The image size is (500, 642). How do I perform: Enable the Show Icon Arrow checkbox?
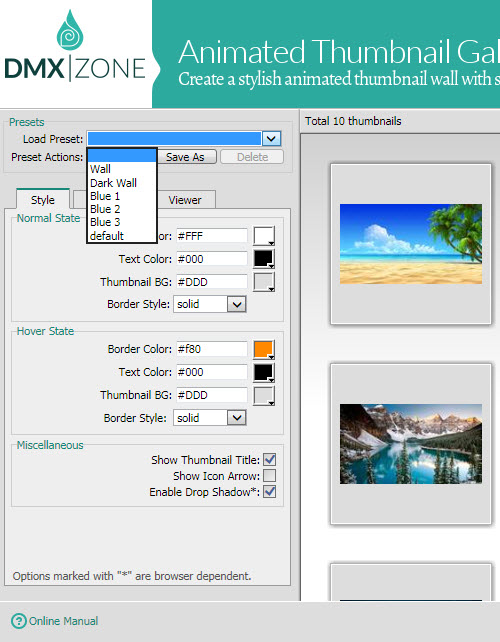(x=269, y=475)
